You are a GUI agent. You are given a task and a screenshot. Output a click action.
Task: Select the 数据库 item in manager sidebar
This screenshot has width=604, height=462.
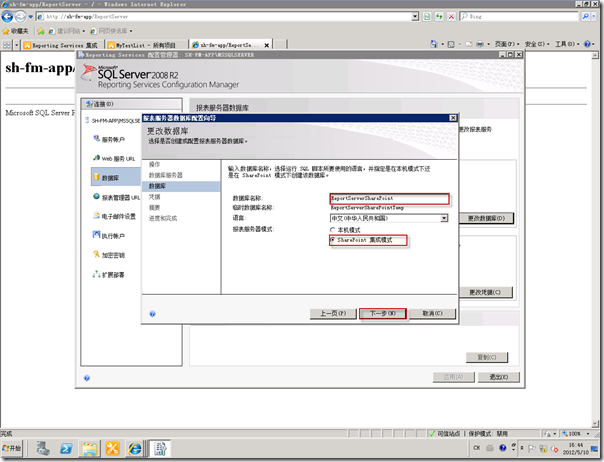116,177
